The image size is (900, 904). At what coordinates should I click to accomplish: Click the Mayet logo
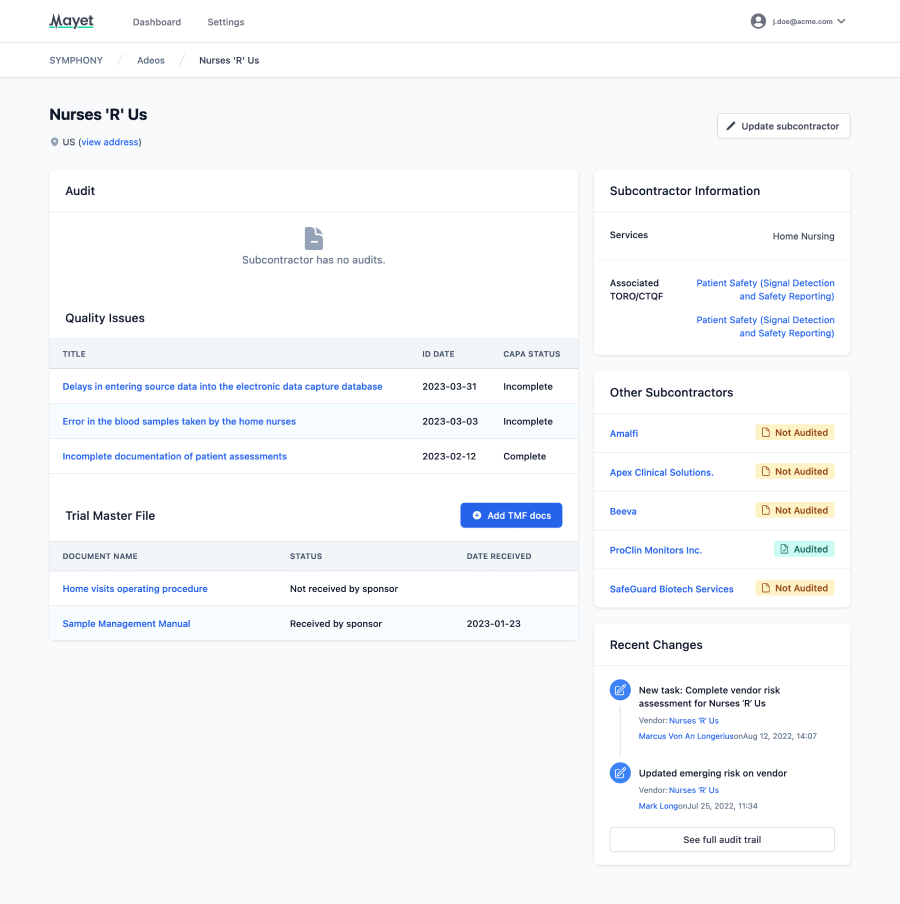[x=71, y=21]
